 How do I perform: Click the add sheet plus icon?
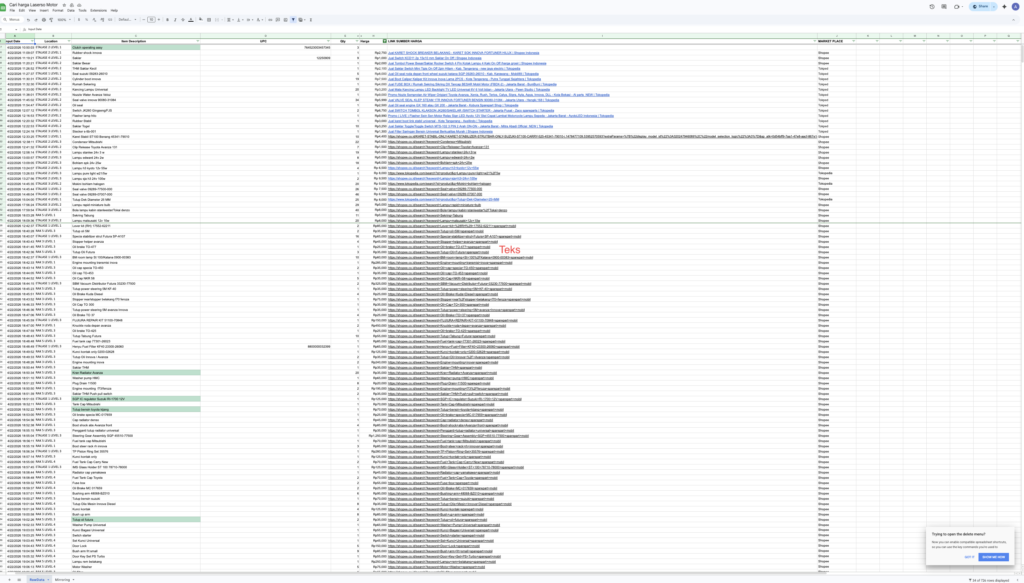point(9,580)
